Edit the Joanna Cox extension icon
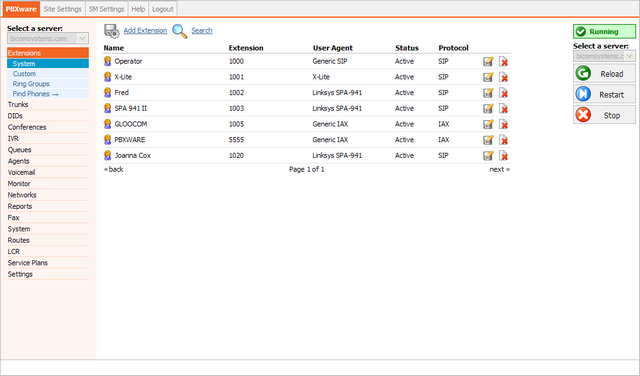 (x=488, y=156)
